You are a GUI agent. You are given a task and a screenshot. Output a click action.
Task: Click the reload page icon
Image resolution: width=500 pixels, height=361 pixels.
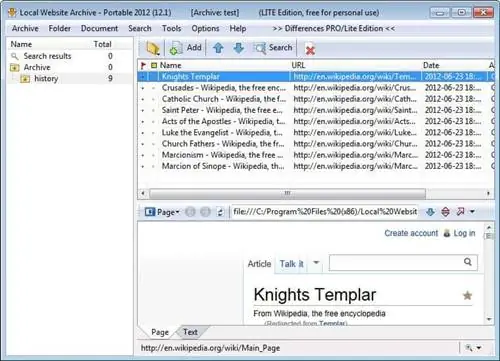pyautogui.click(x=220, y=212)
